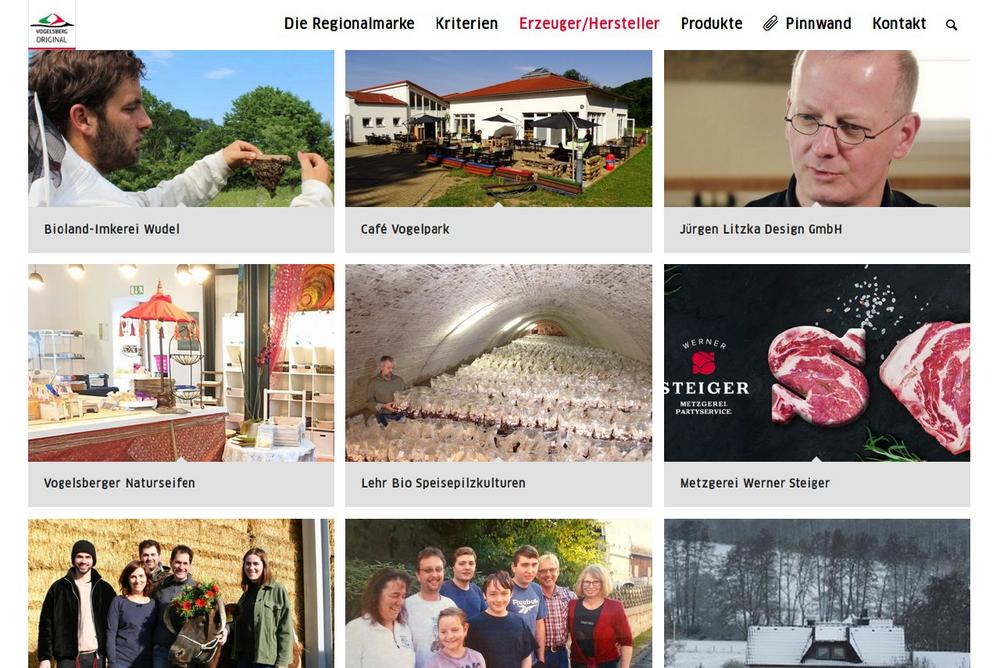1000x668 pixels.
Task: Go to Erzeuger/Hersteller page
Action: [x=589, y=24]
